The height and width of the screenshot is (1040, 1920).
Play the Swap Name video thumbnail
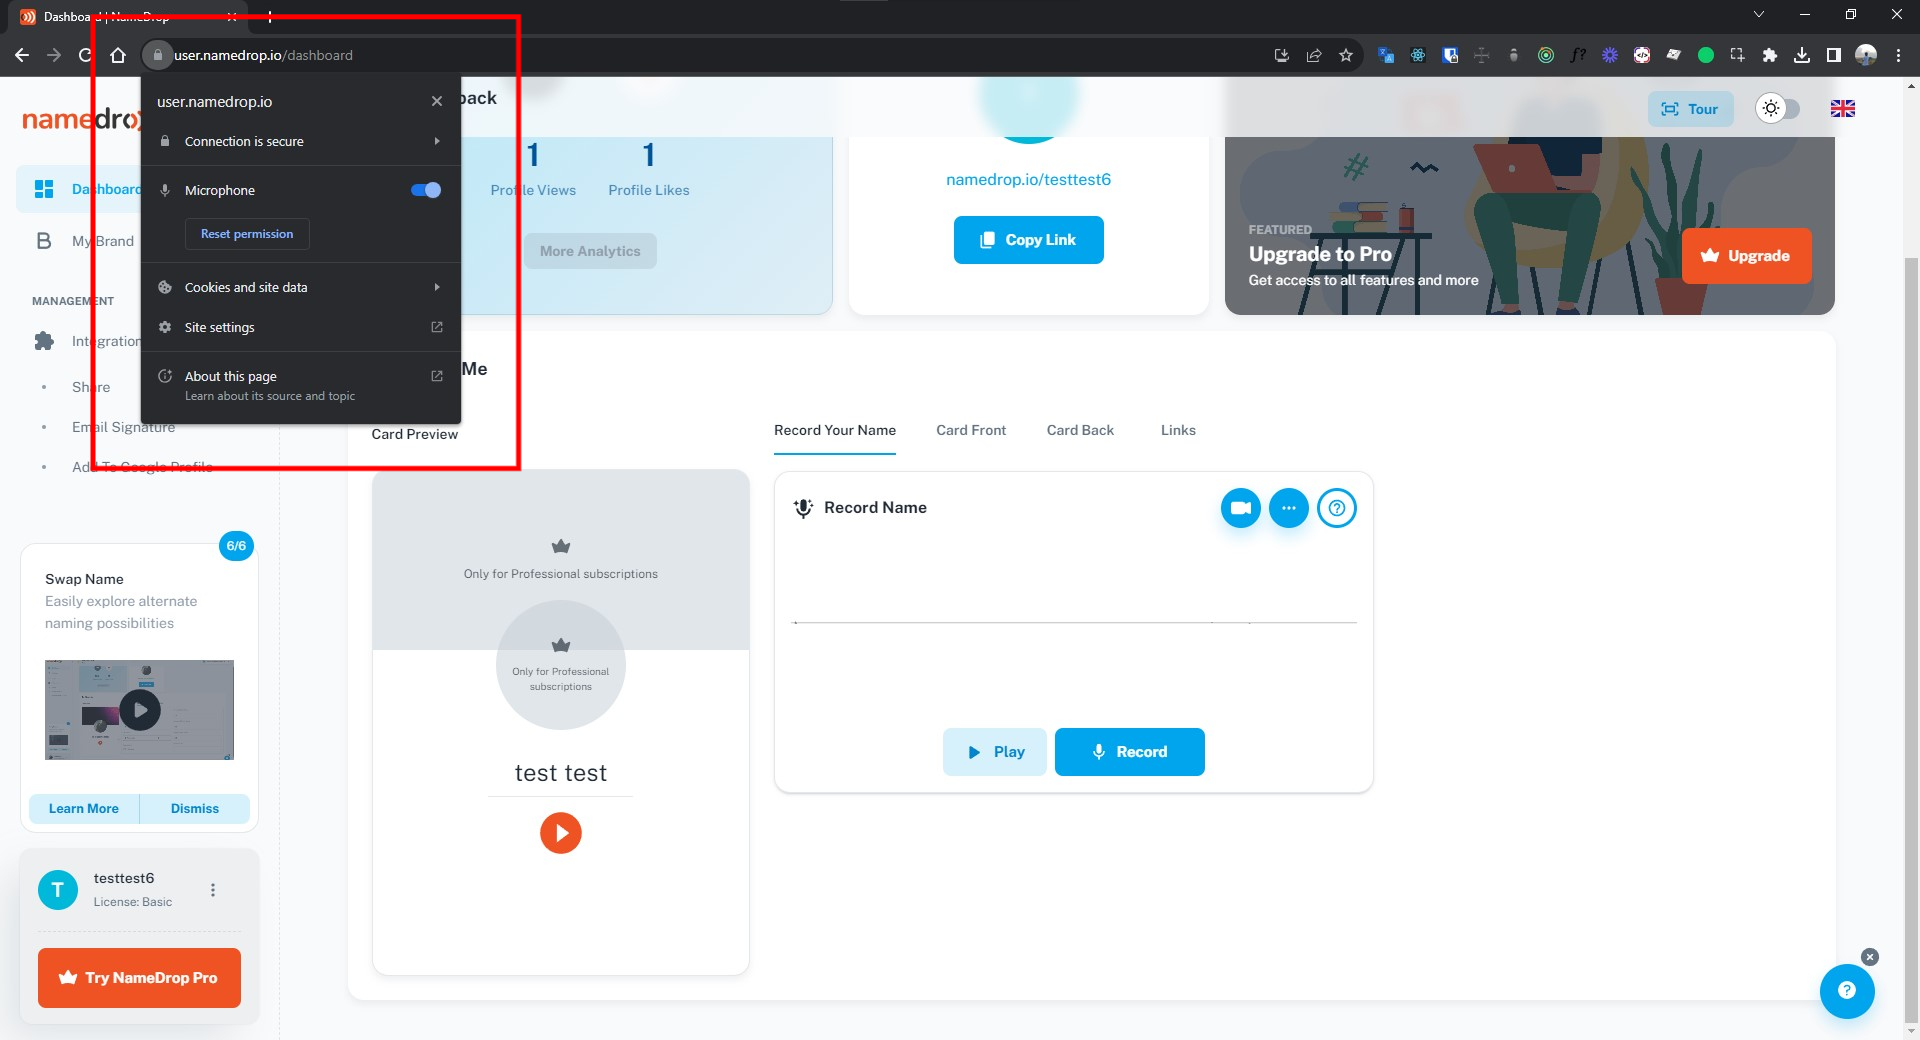140,710
